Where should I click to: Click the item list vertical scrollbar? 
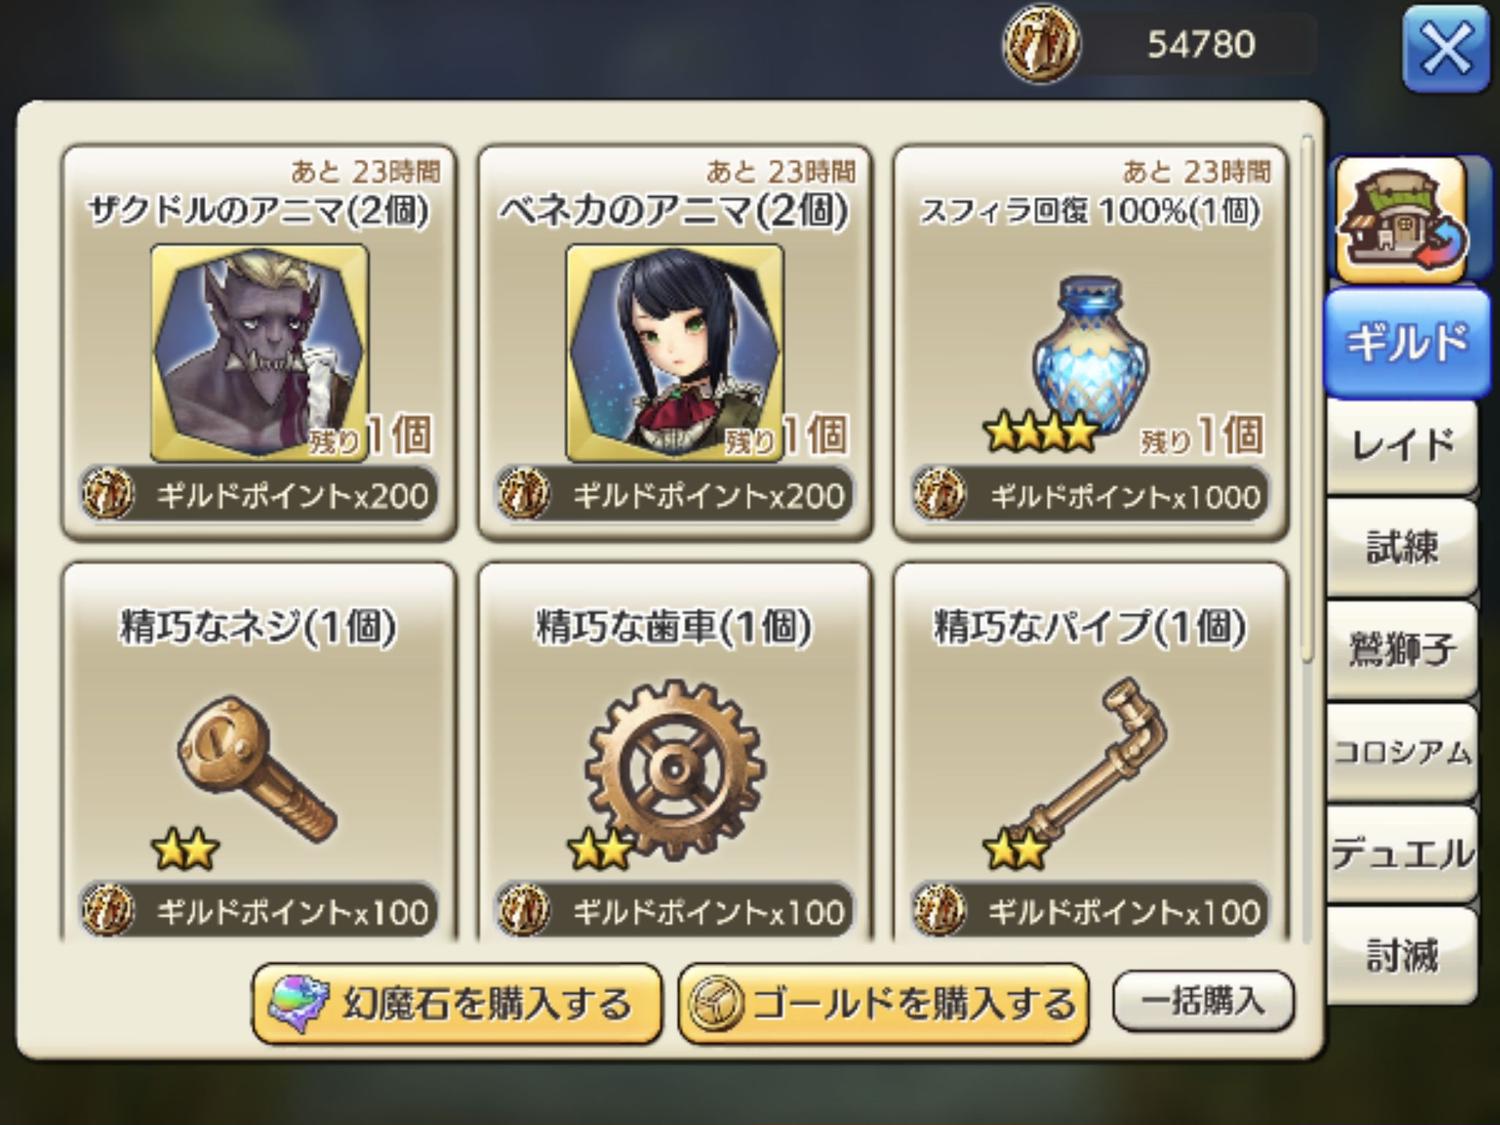tap(1307, 400)
